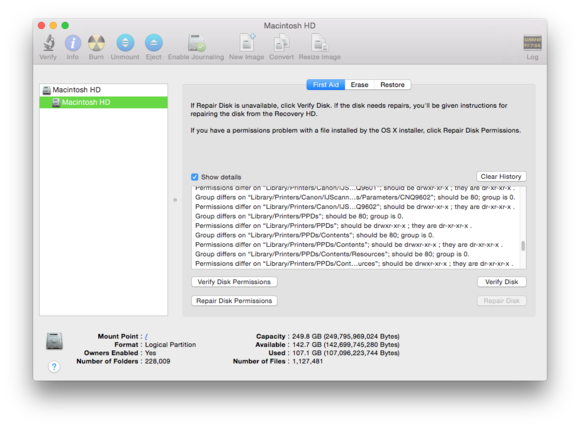
Task: Create a New Image from toolbar
Action: [x=247, y=43]
